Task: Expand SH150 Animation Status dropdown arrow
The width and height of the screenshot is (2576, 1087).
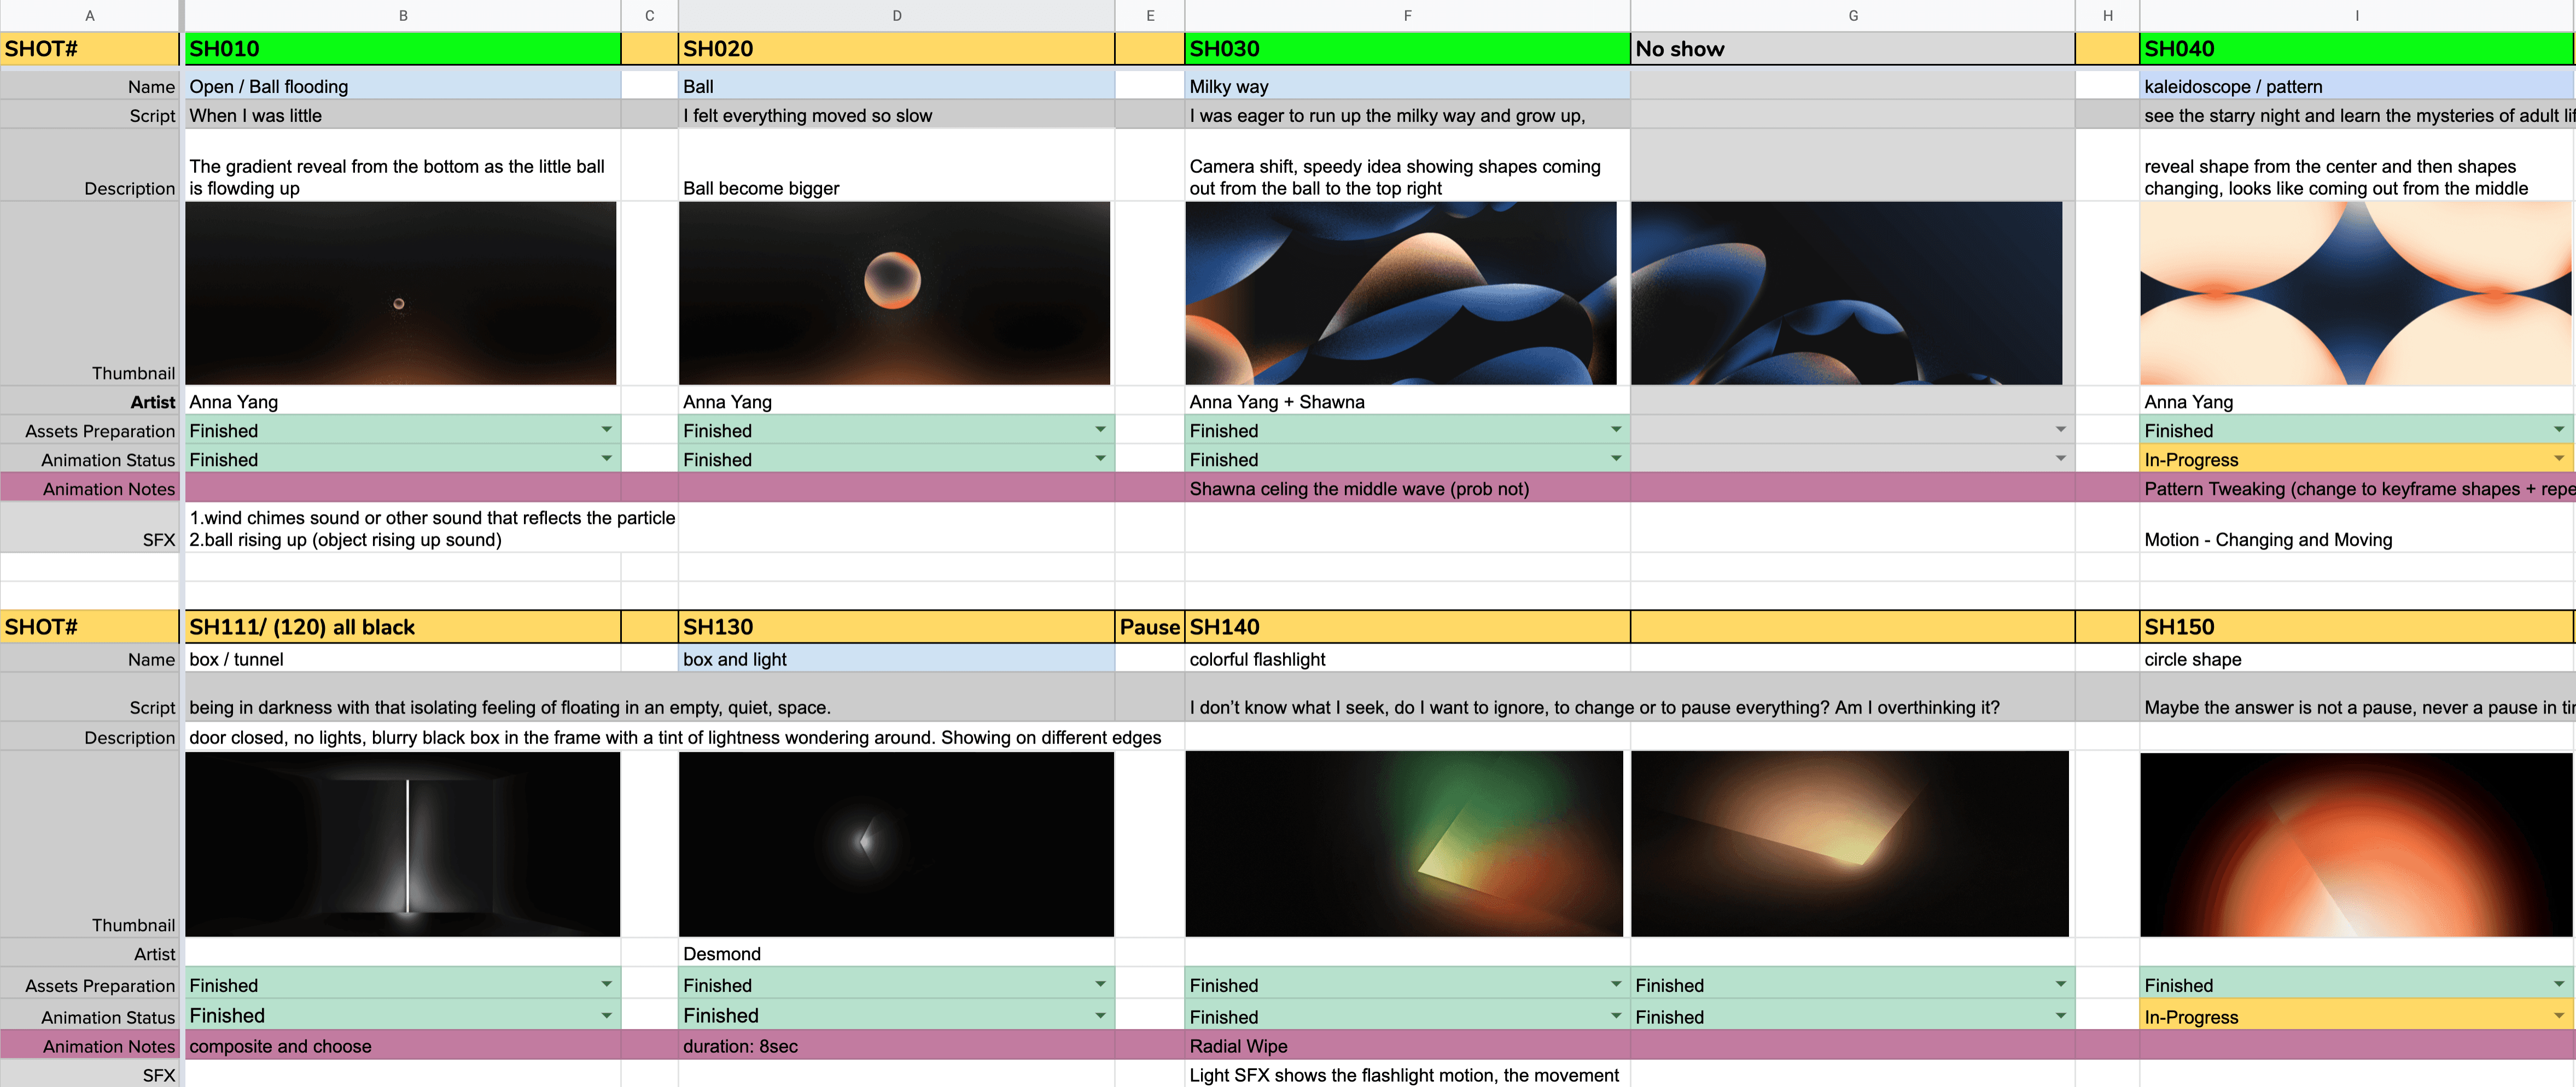Action: (2558, 1016)
